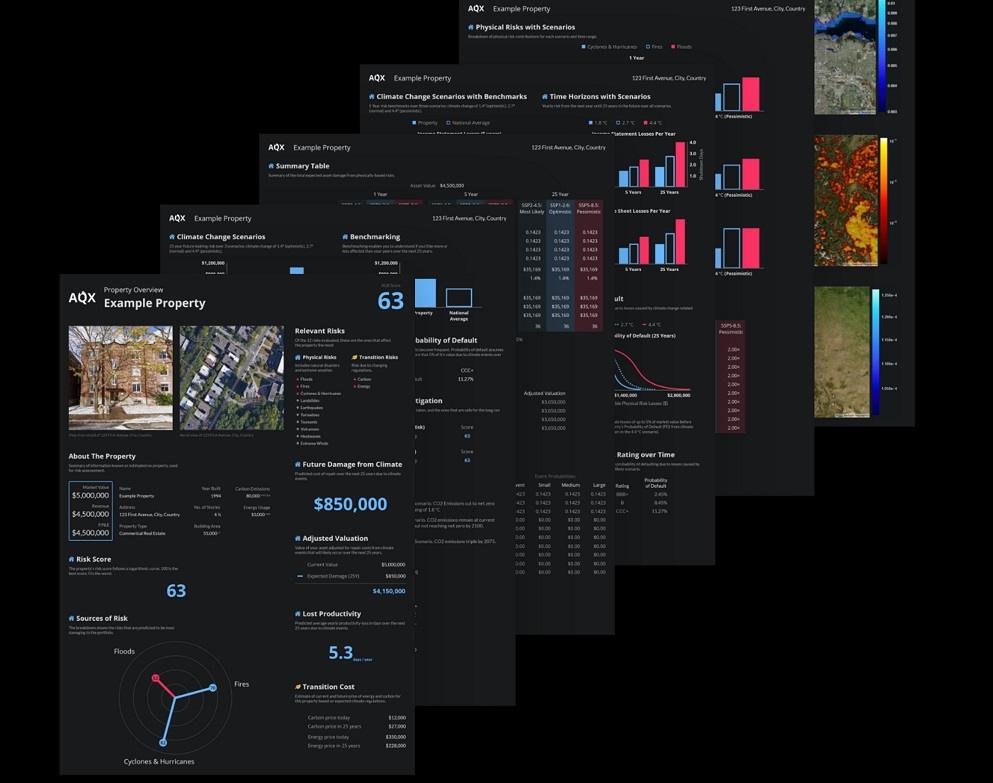The width and height of the screenshot is (993, 783).
Task: Click the About The Property heading
Action: coord(102,456)
